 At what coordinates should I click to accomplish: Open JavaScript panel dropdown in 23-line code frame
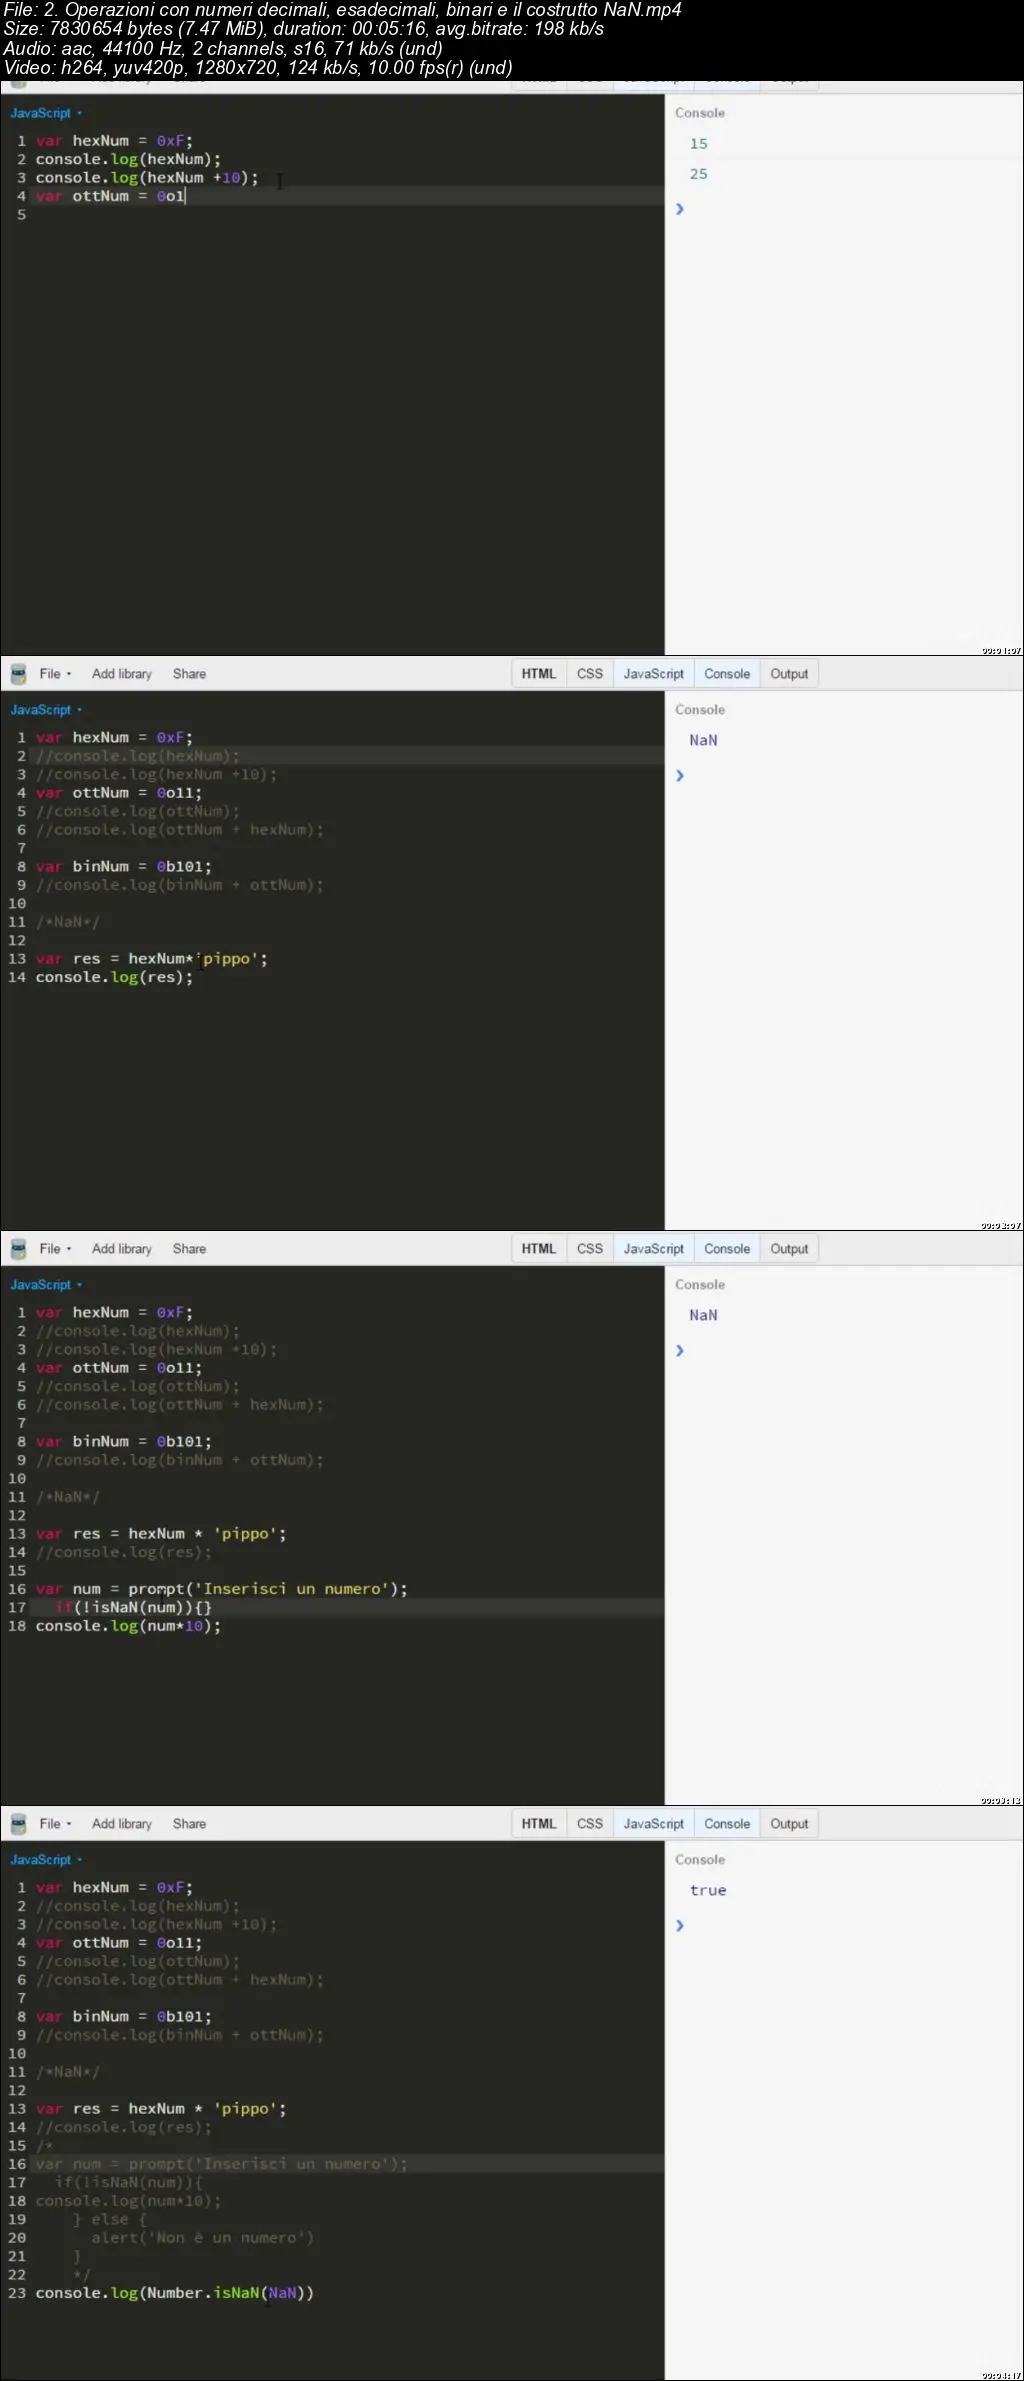pyautogui.click(x=46, y=1859)
